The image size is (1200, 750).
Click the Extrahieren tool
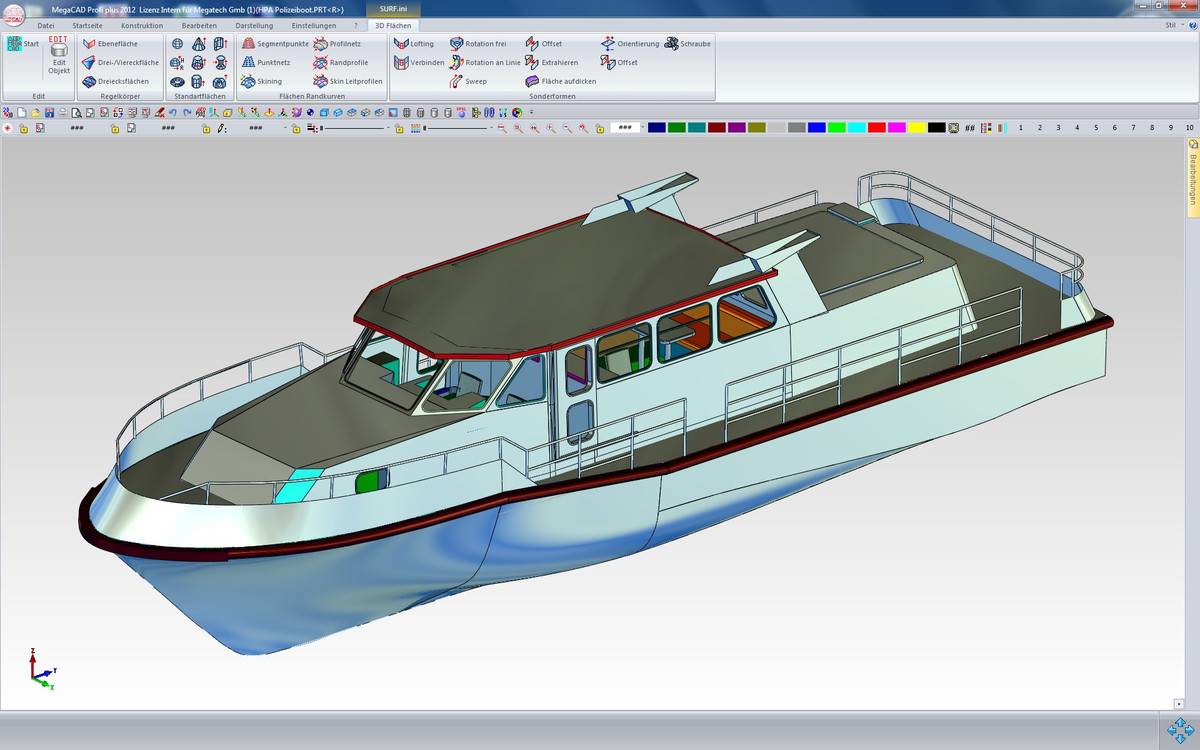552,62
